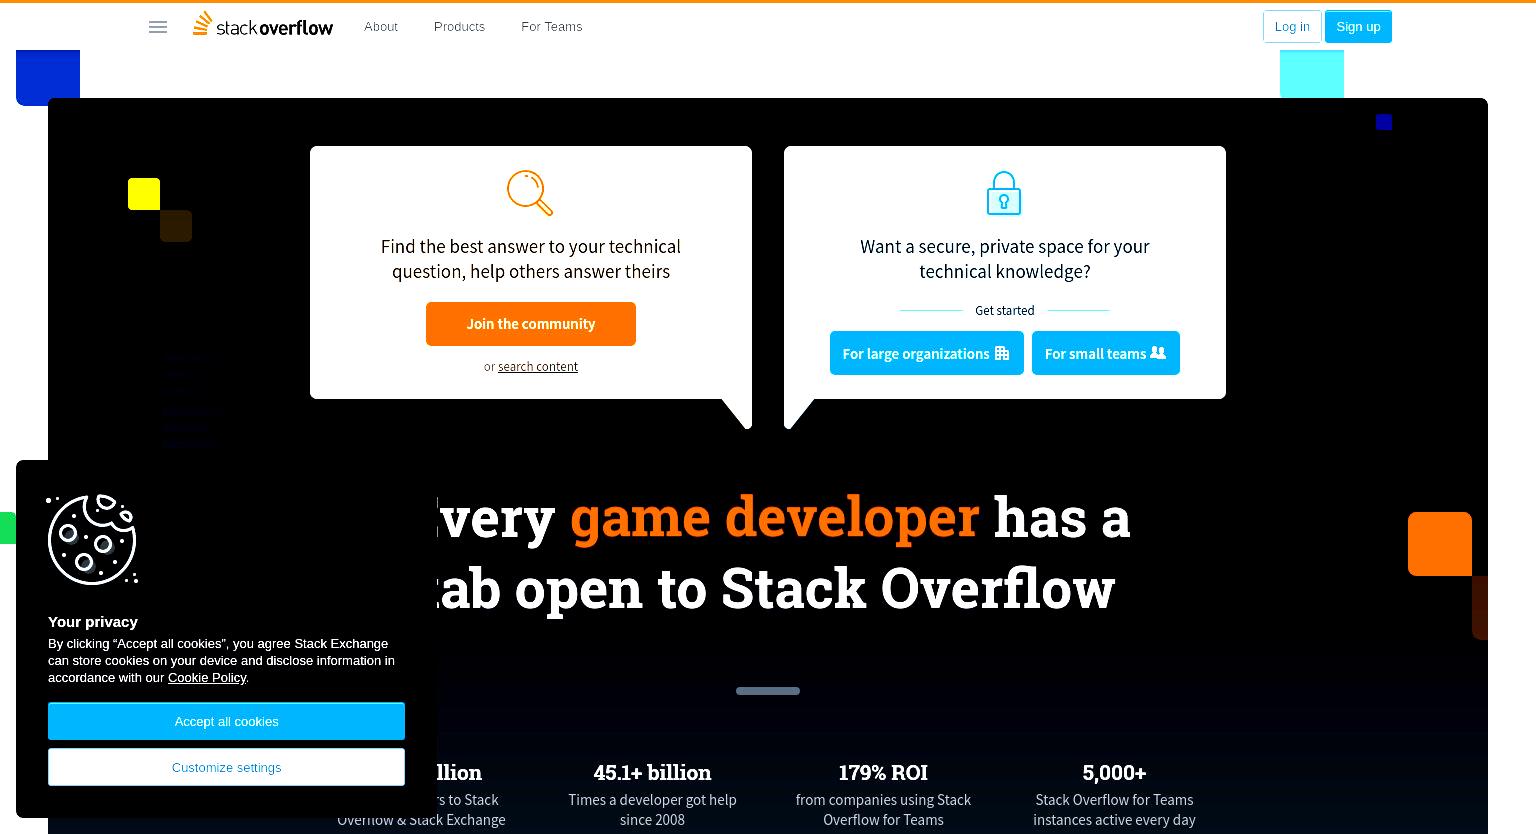1536x834 pixels.
Task: Click the 'Get started' label
Action: [x=1005, y=311]
